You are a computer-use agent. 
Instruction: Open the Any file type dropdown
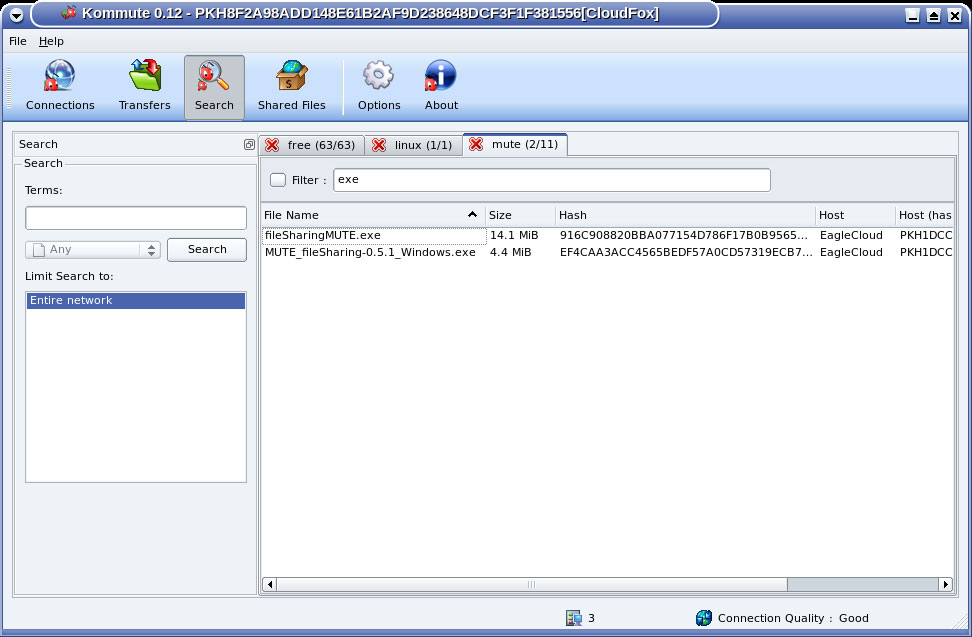93,250
